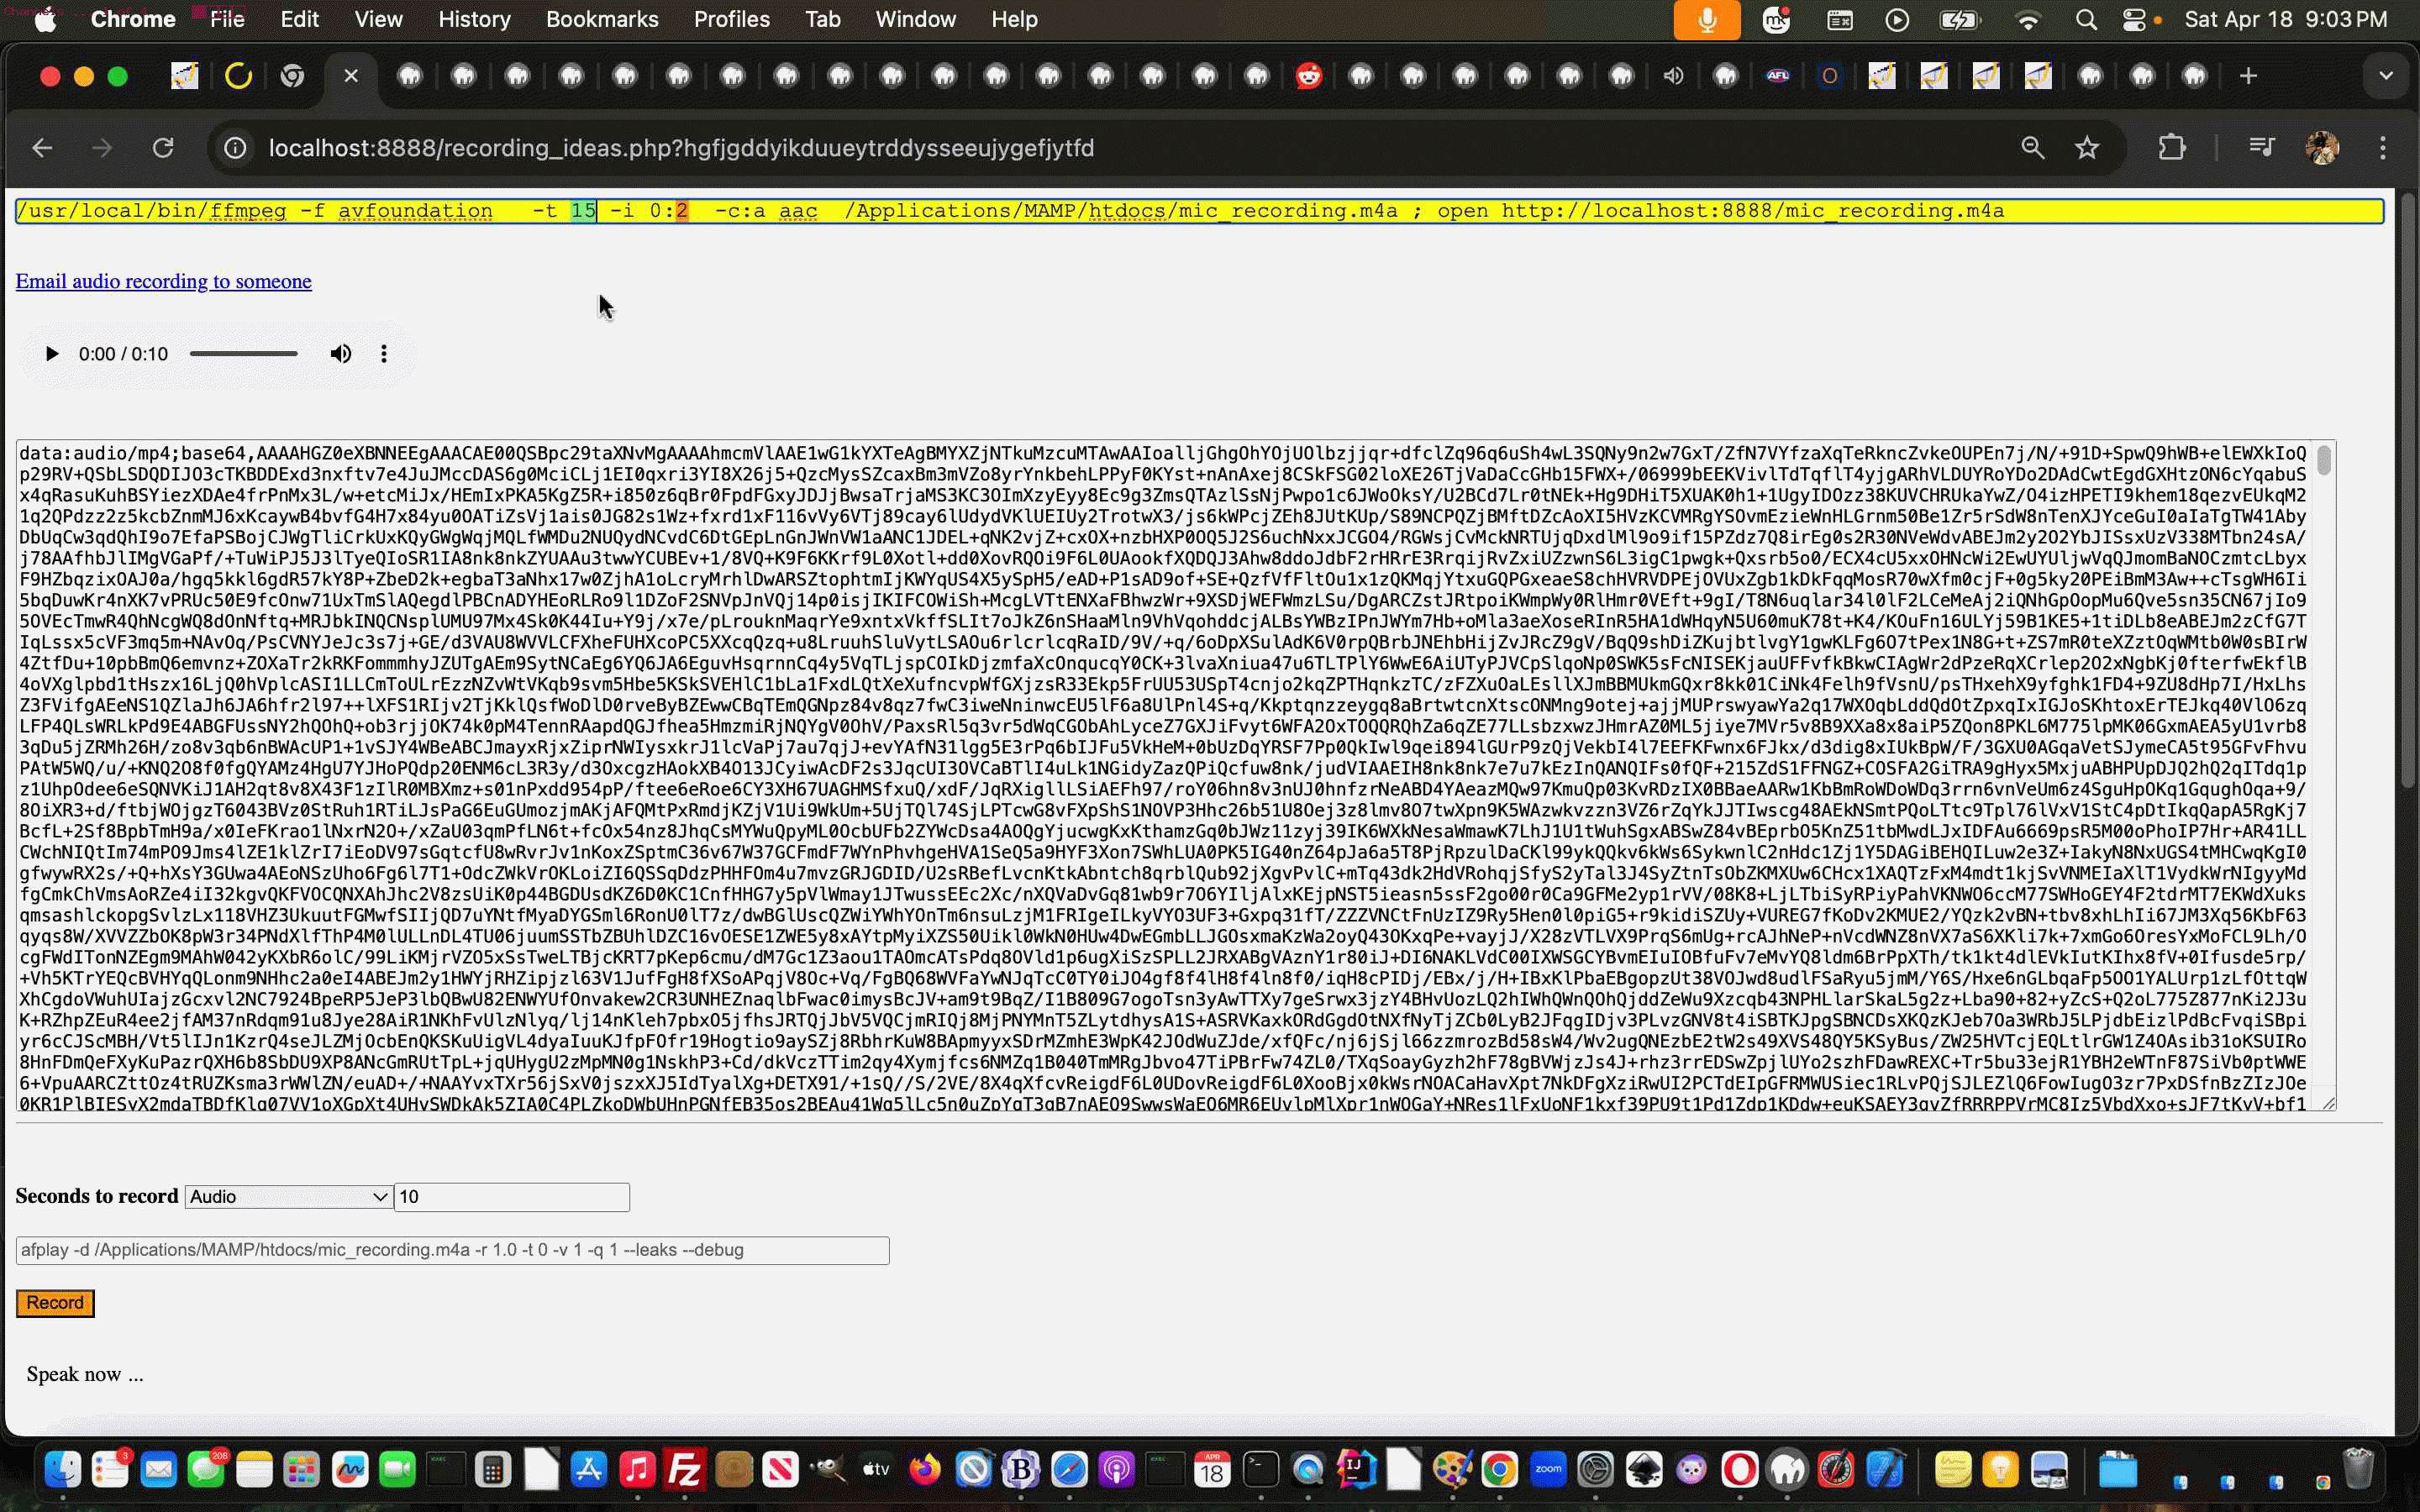Viewport: 2420px width, 1512px height.
Task: Play the audio recording
Action: tap(52, 354)
